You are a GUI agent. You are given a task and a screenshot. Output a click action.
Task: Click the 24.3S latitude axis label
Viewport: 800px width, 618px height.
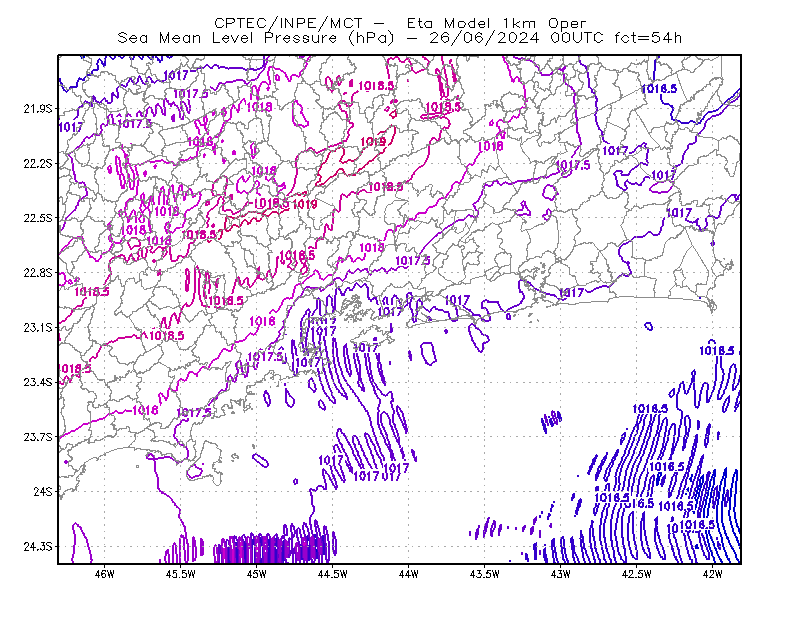[x=37, y=546]
